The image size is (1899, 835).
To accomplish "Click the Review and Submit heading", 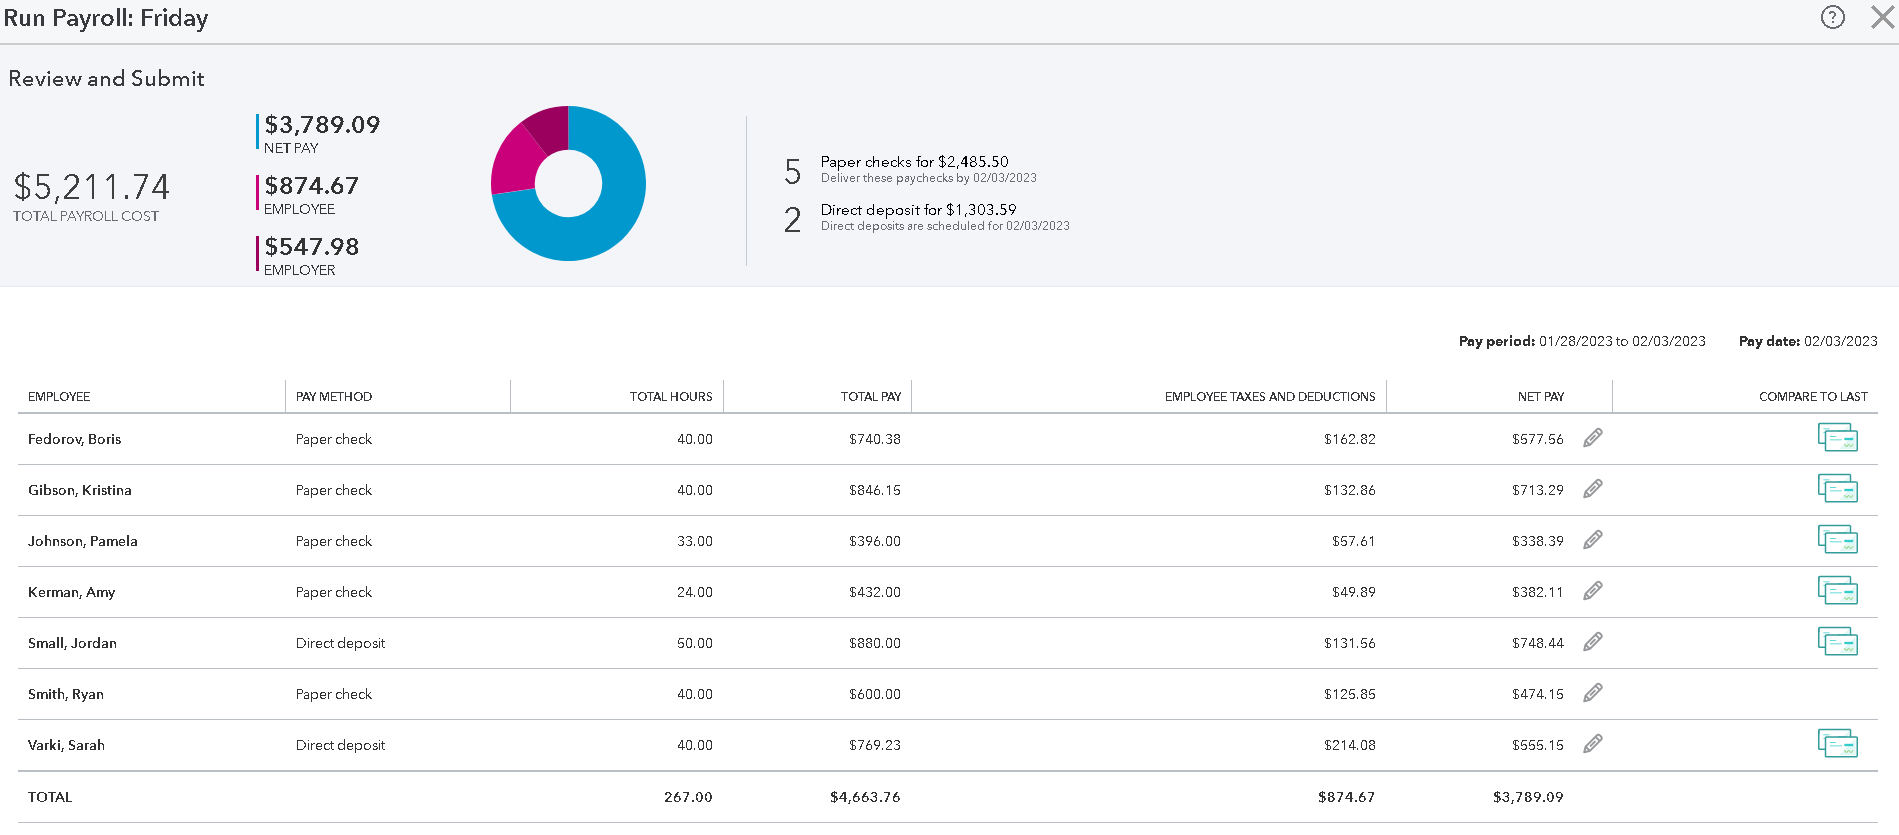I will coord(107,78).
